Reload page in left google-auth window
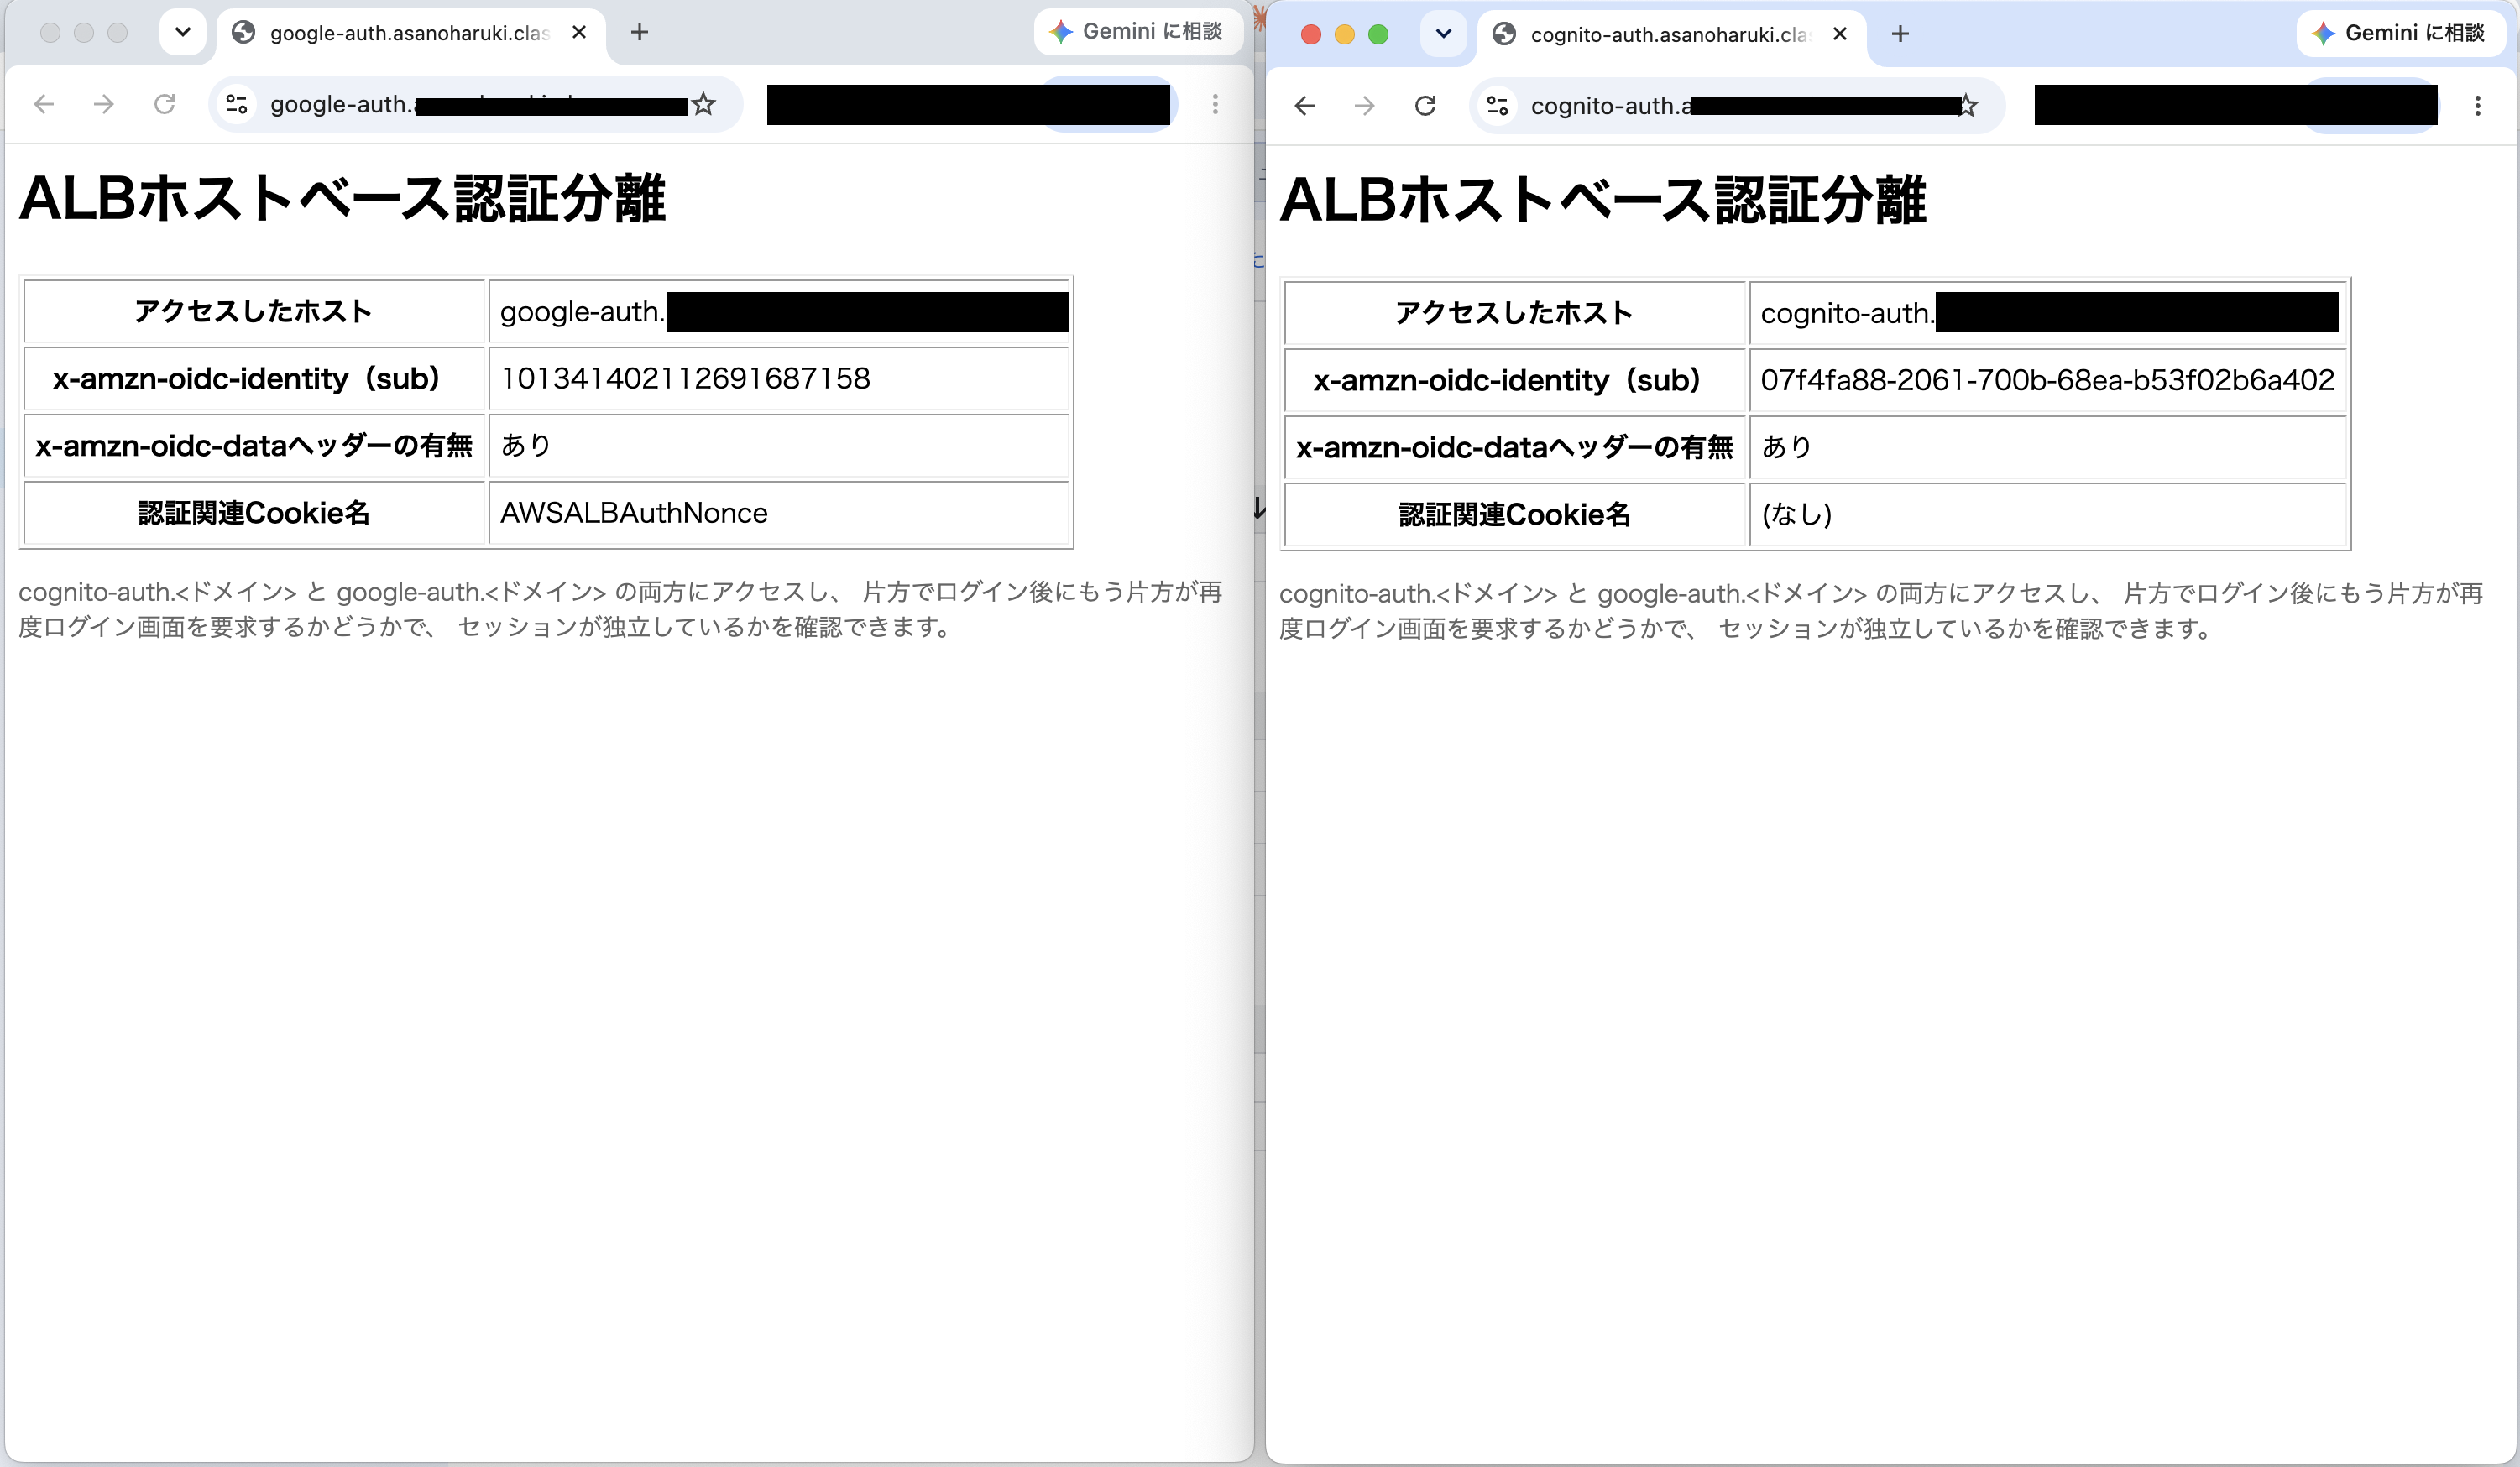The width and height of the screenshot is (2520, 1467). click(x=165, y=104)
